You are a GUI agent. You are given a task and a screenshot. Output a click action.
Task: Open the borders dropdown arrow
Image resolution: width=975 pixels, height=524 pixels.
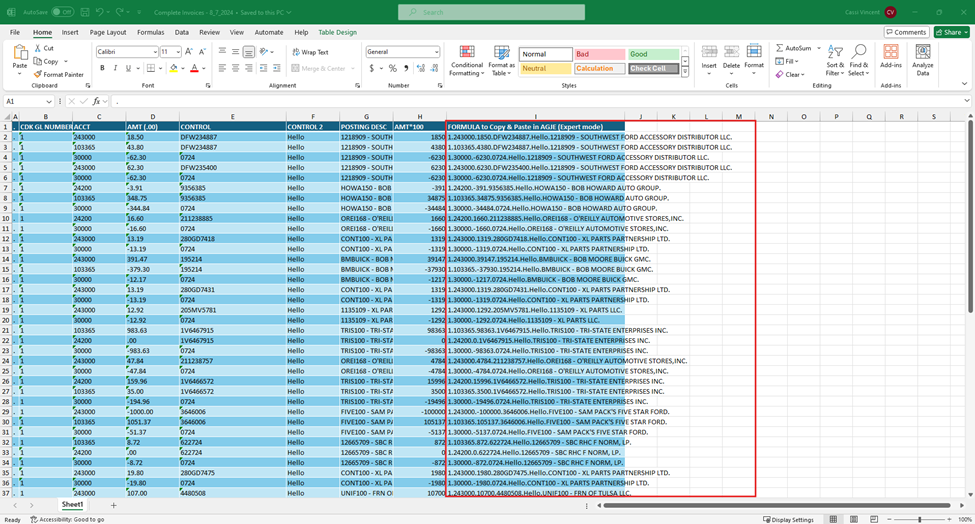click(x=160, y=68)
